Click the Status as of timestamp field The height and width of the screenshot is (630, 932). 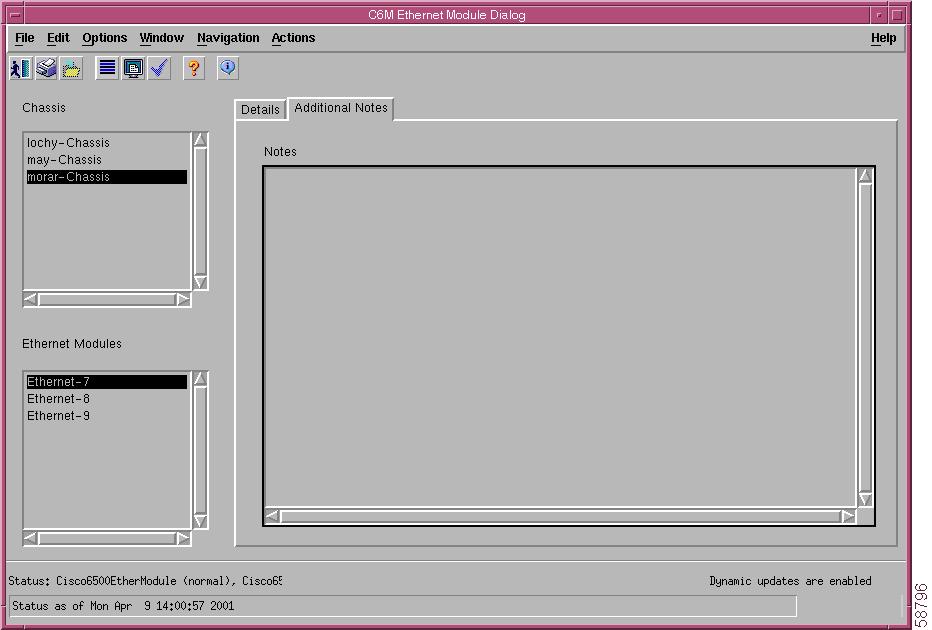click(x=403, y=606)
